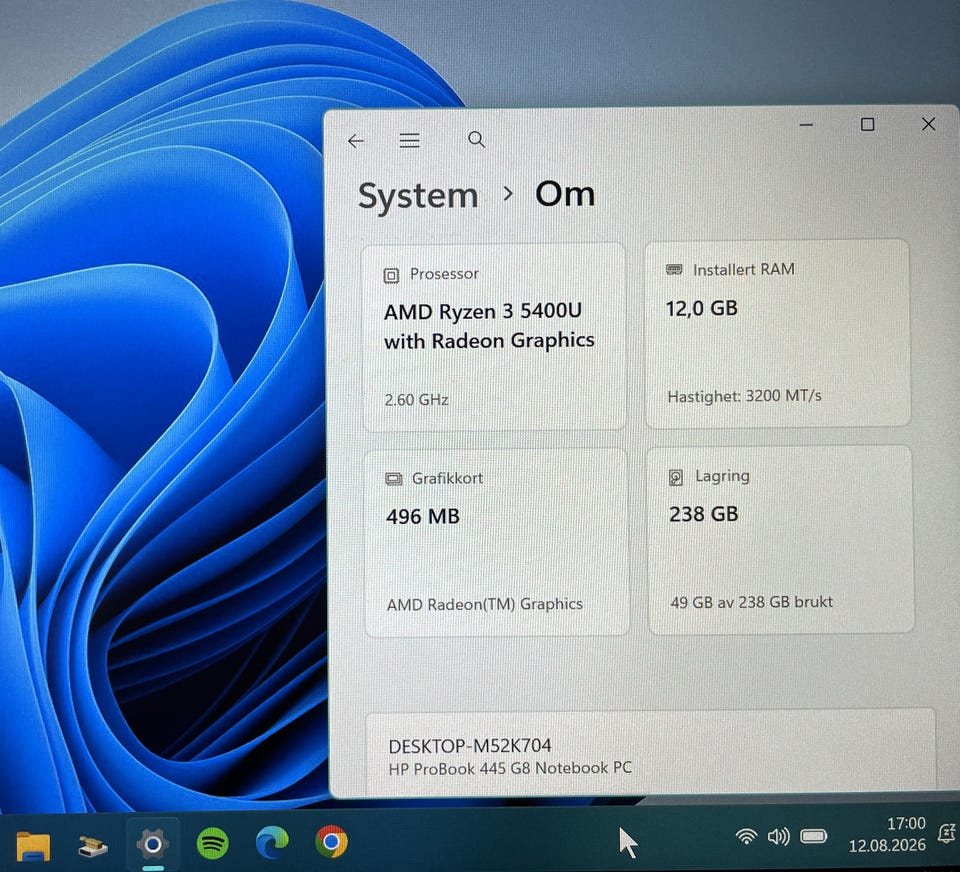Click the 49 GB av 238 GB brukt text
The width and height of the screenshot is (960, 872).
pos(751,602)
